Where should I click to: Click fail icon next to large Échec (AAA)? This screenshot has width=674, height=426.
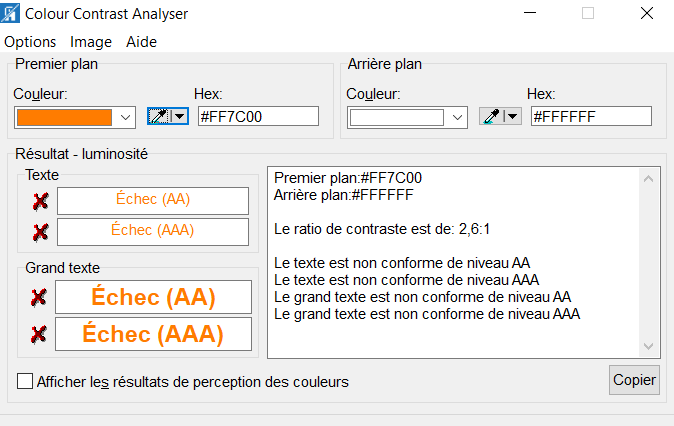click(x=38, y=334)
